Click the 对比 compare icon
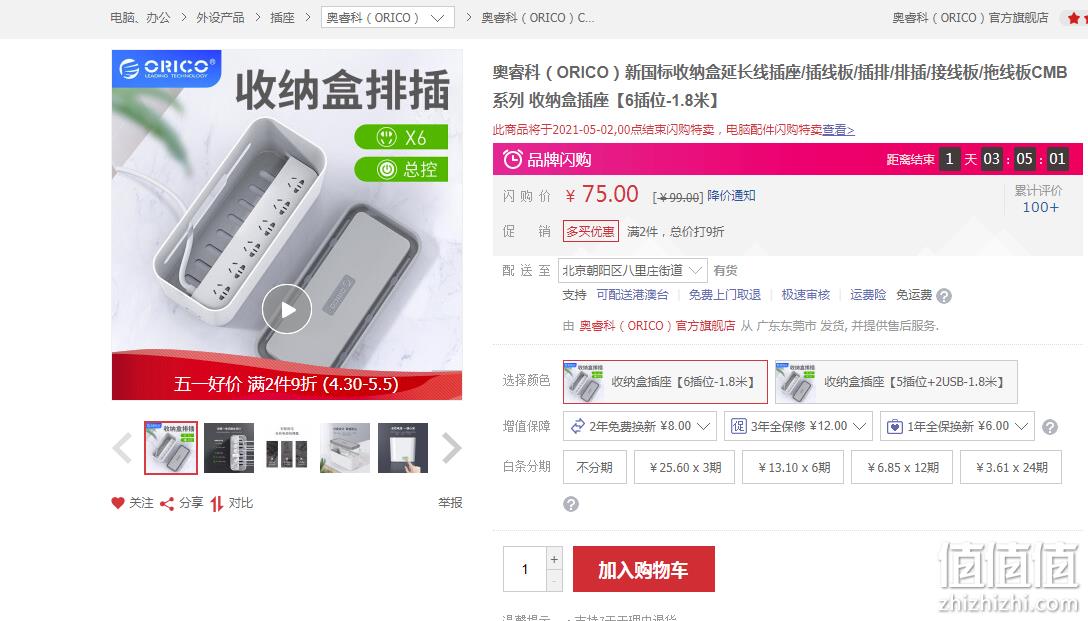Image resolution: width=1088 pixels, height=621 pixels. (216, 504)
